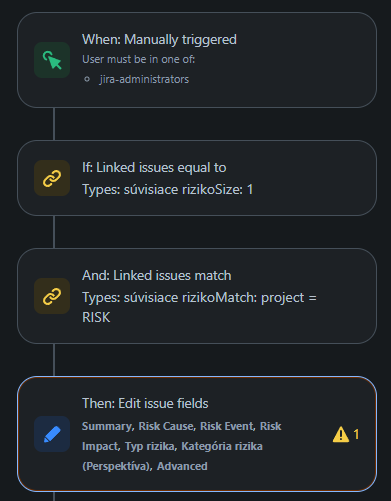Select the 'Summary, Risk Cause, Risk Event' field list
391x501 pixels.
[168, 426]
